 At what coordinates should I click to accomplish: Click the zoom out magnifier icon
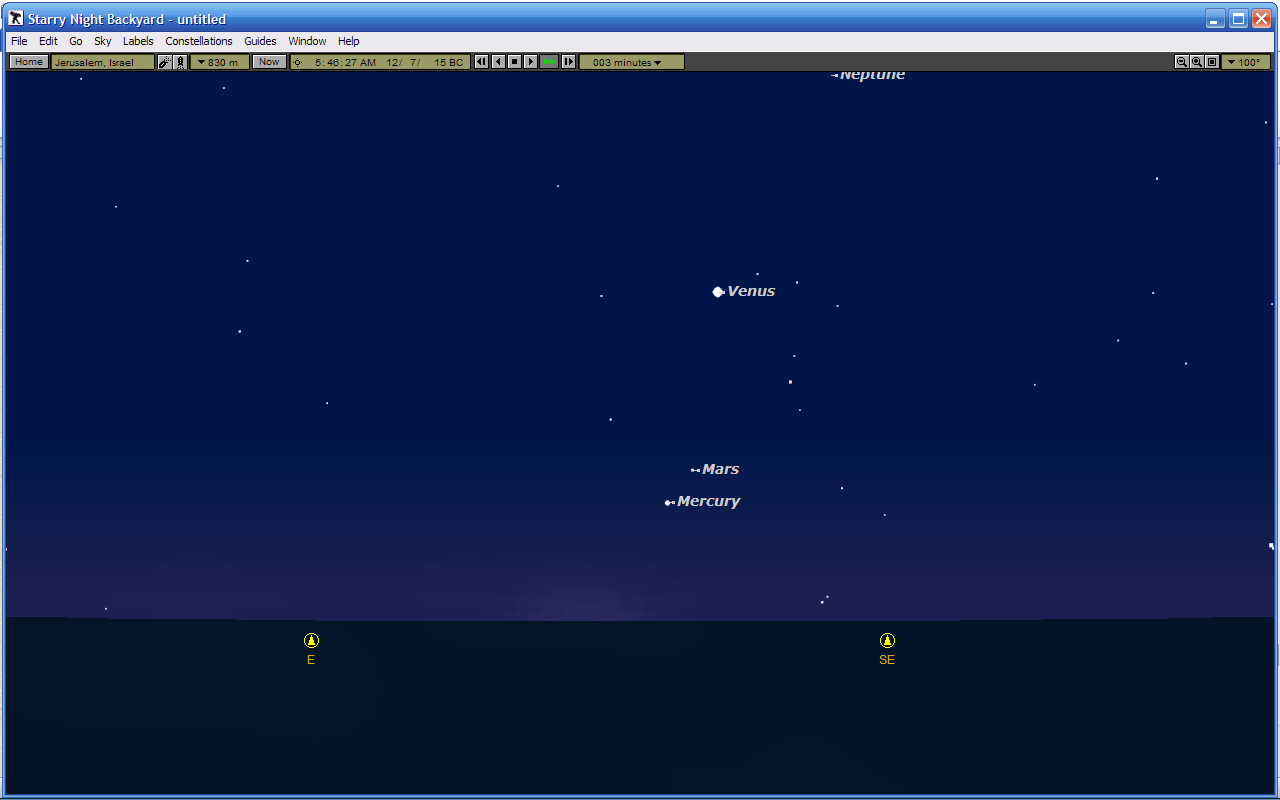[1182, 62]
